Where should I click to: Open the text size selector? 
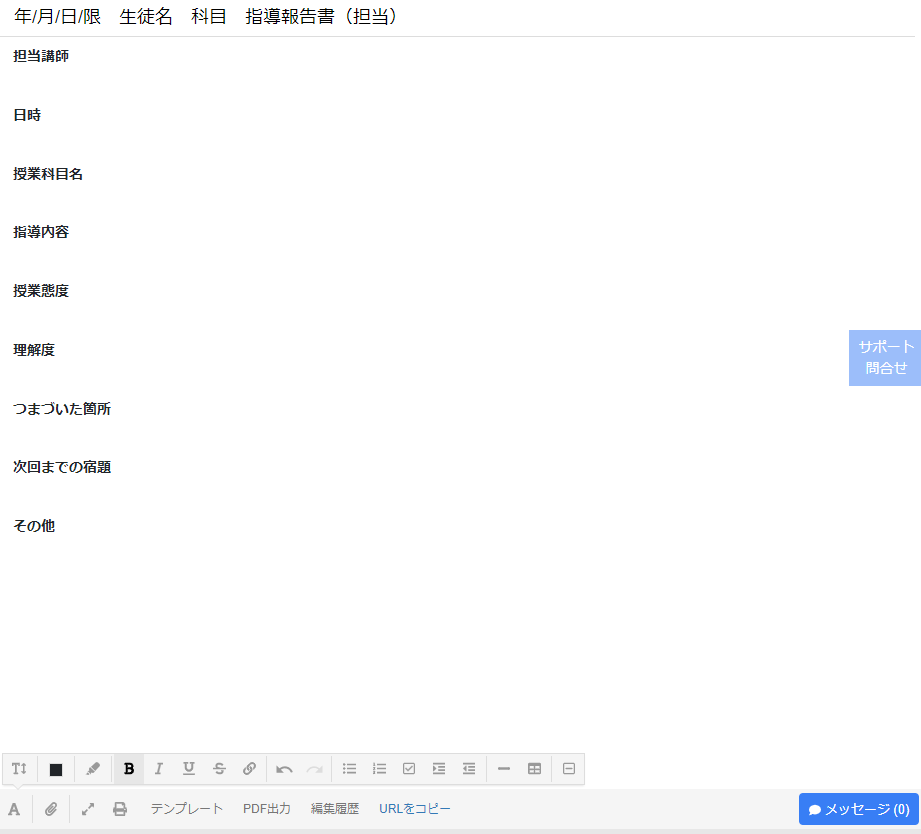[19, 769]
